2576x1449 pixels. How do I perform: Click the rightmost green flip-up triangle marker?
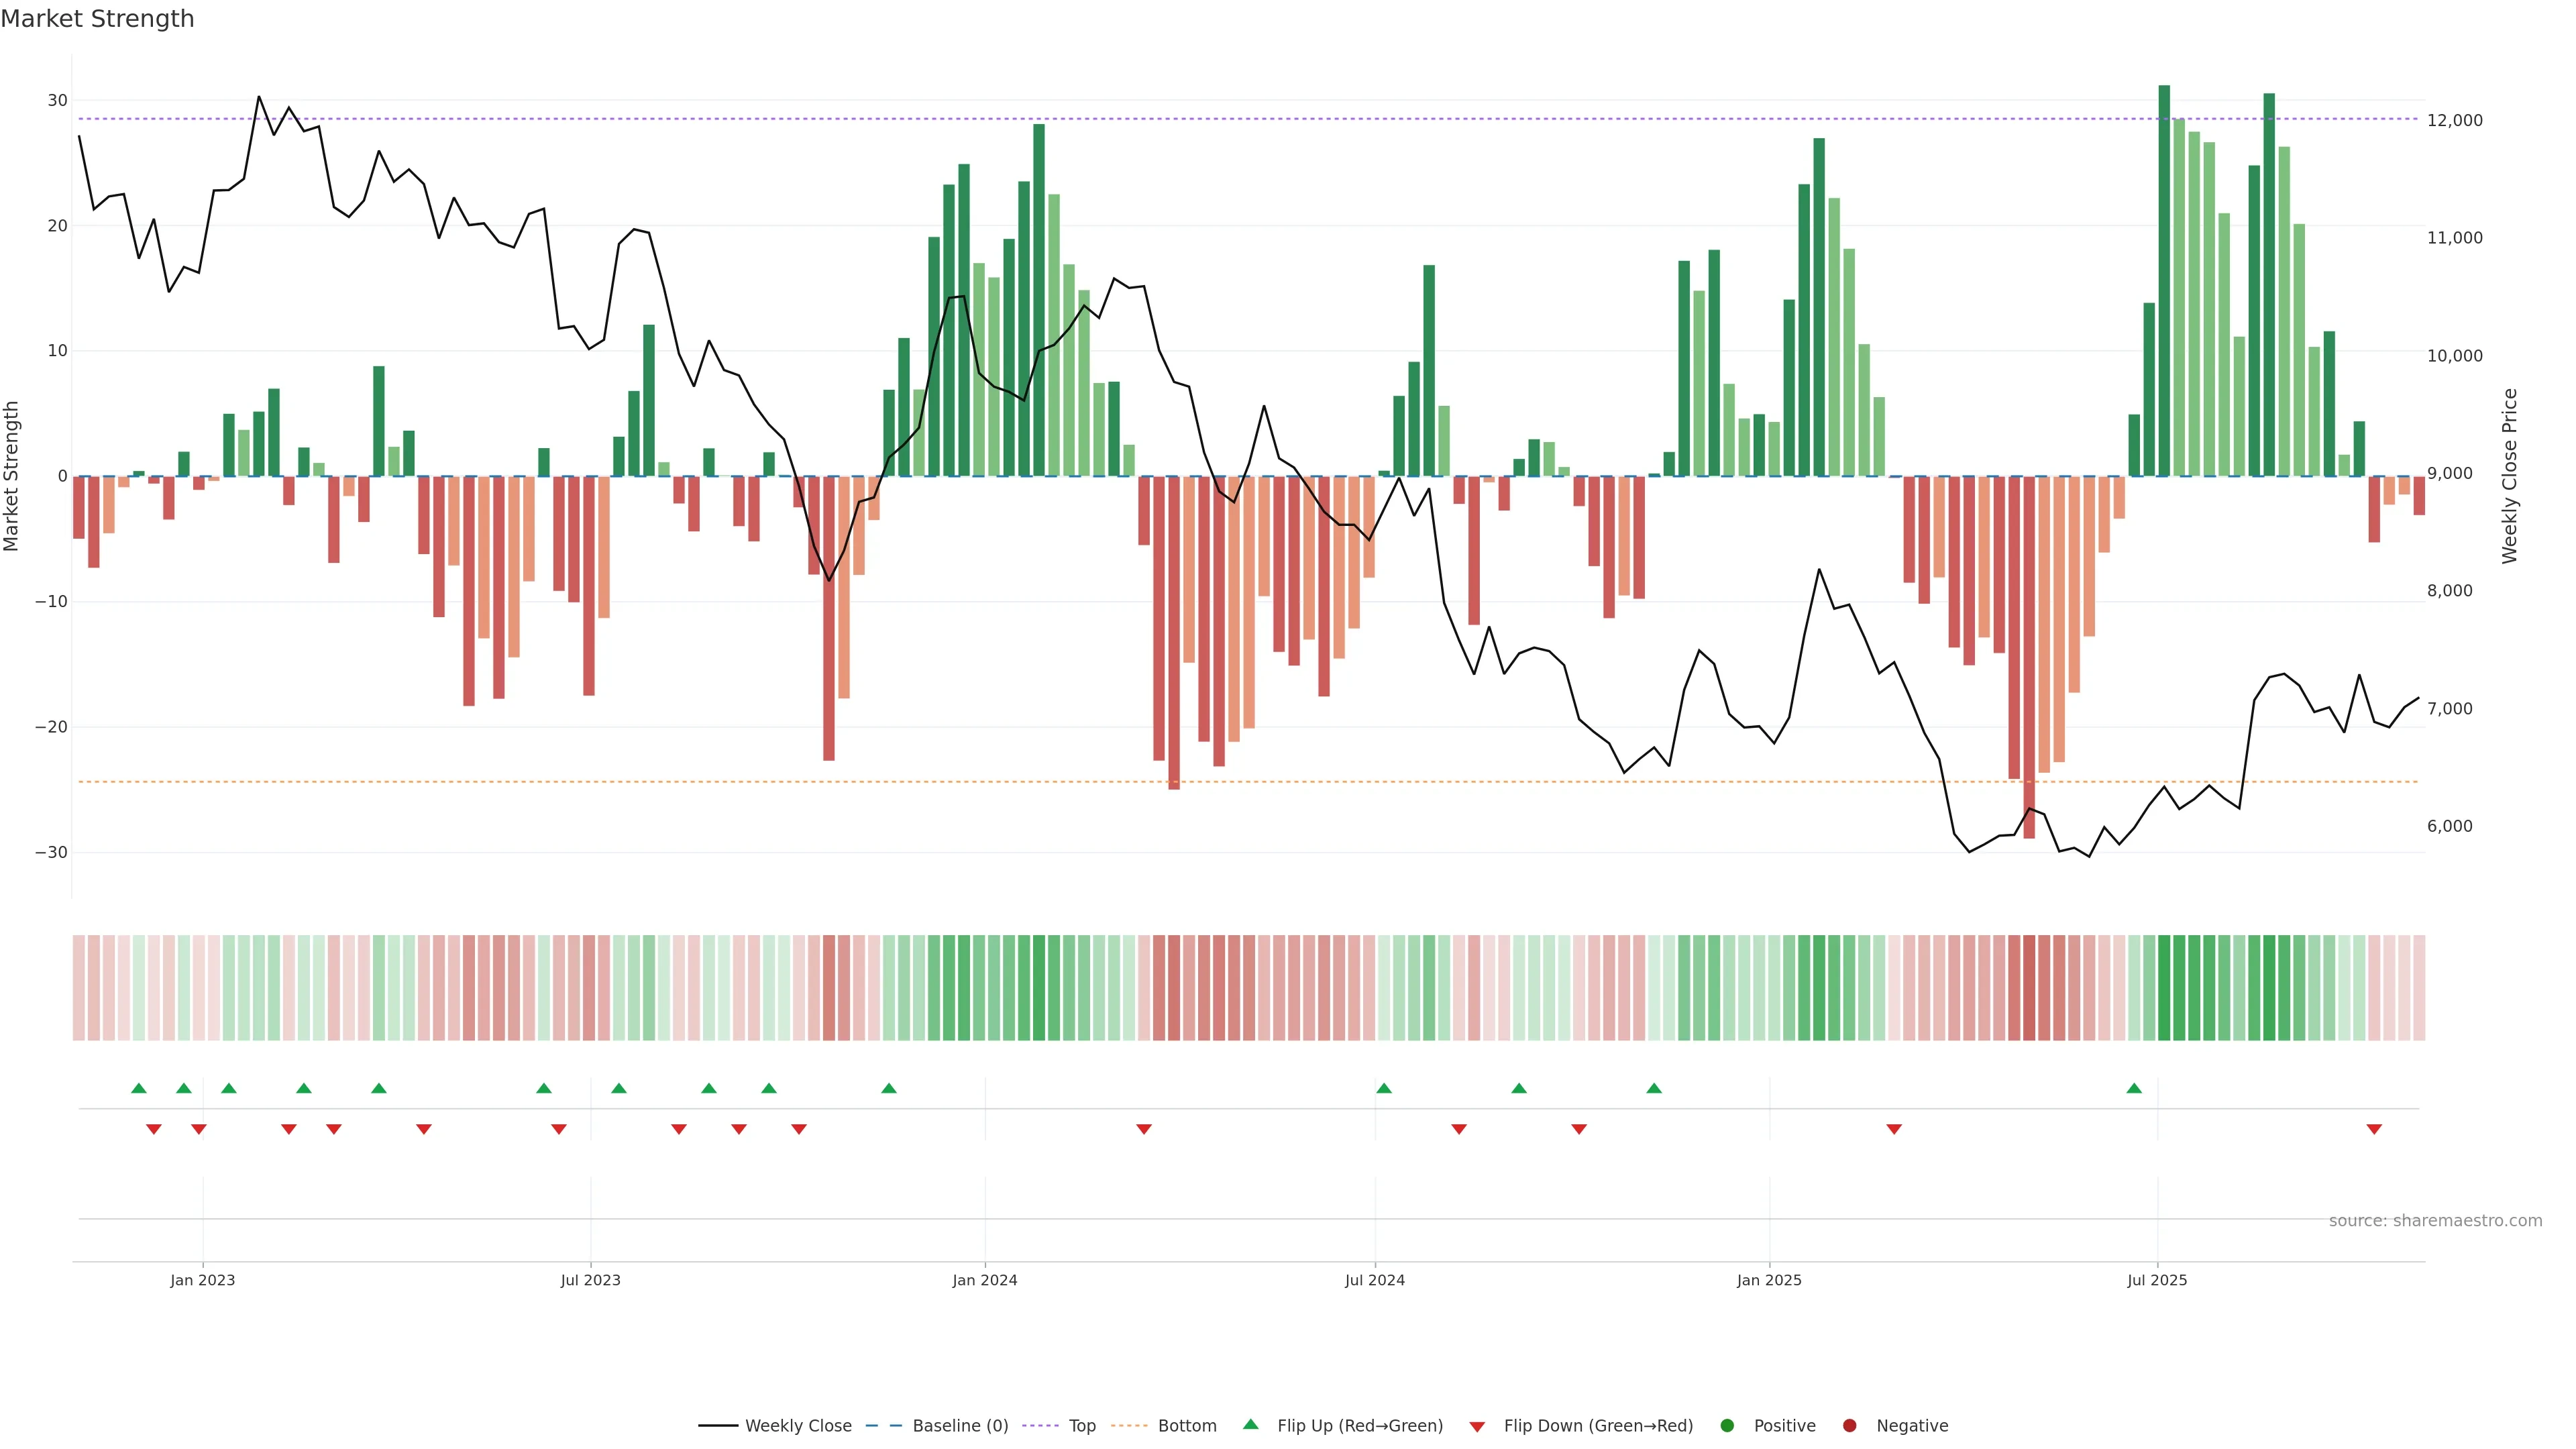[x=2134, y=1088]
